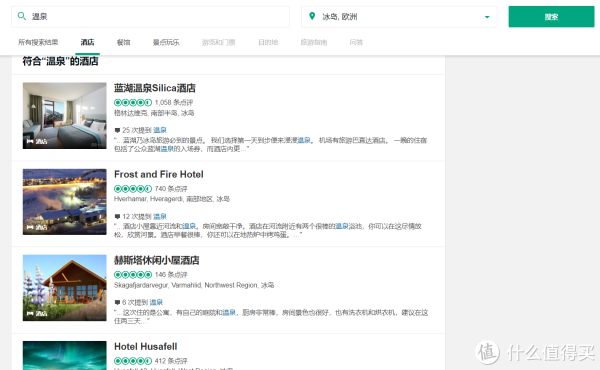This screenshot has width=600, height=370.
Task: Click comment icon beside 25 次提到
Action: pos(117,130)
